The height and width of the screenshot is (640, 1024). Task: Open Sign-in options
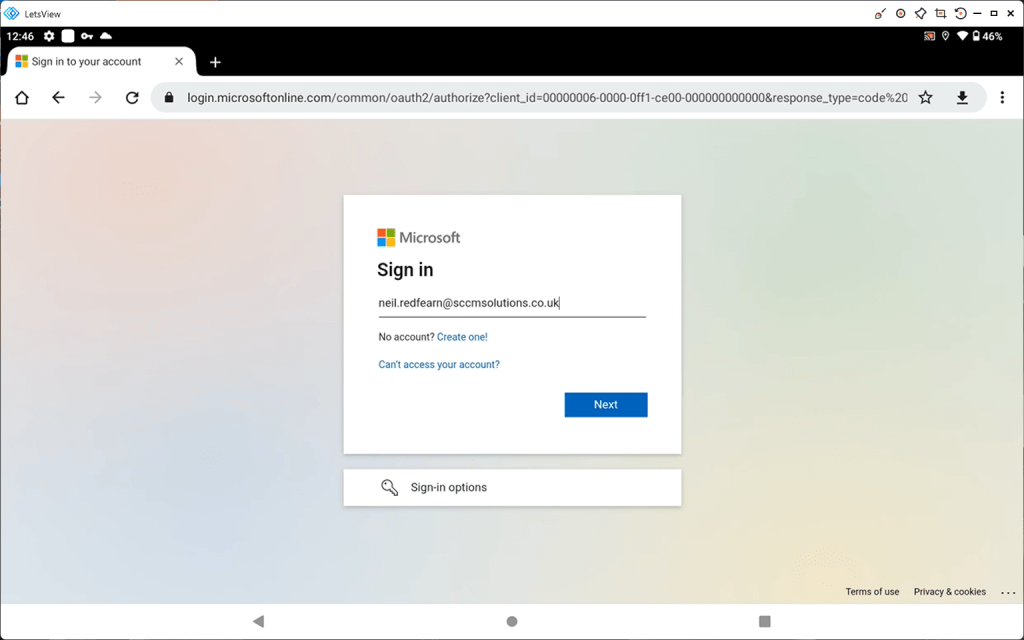pos(512,487)
